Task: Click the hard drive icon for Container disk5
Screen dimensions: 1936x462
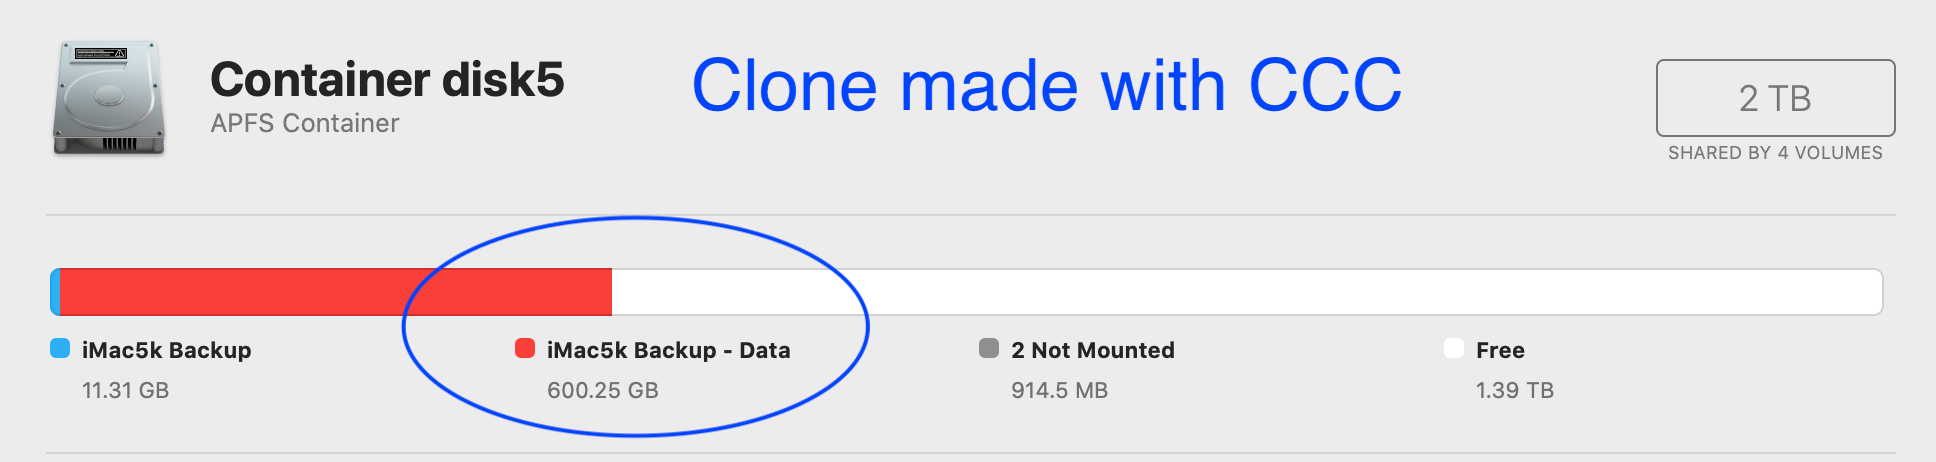Action: pyautogui.click(x=108, y=98)
